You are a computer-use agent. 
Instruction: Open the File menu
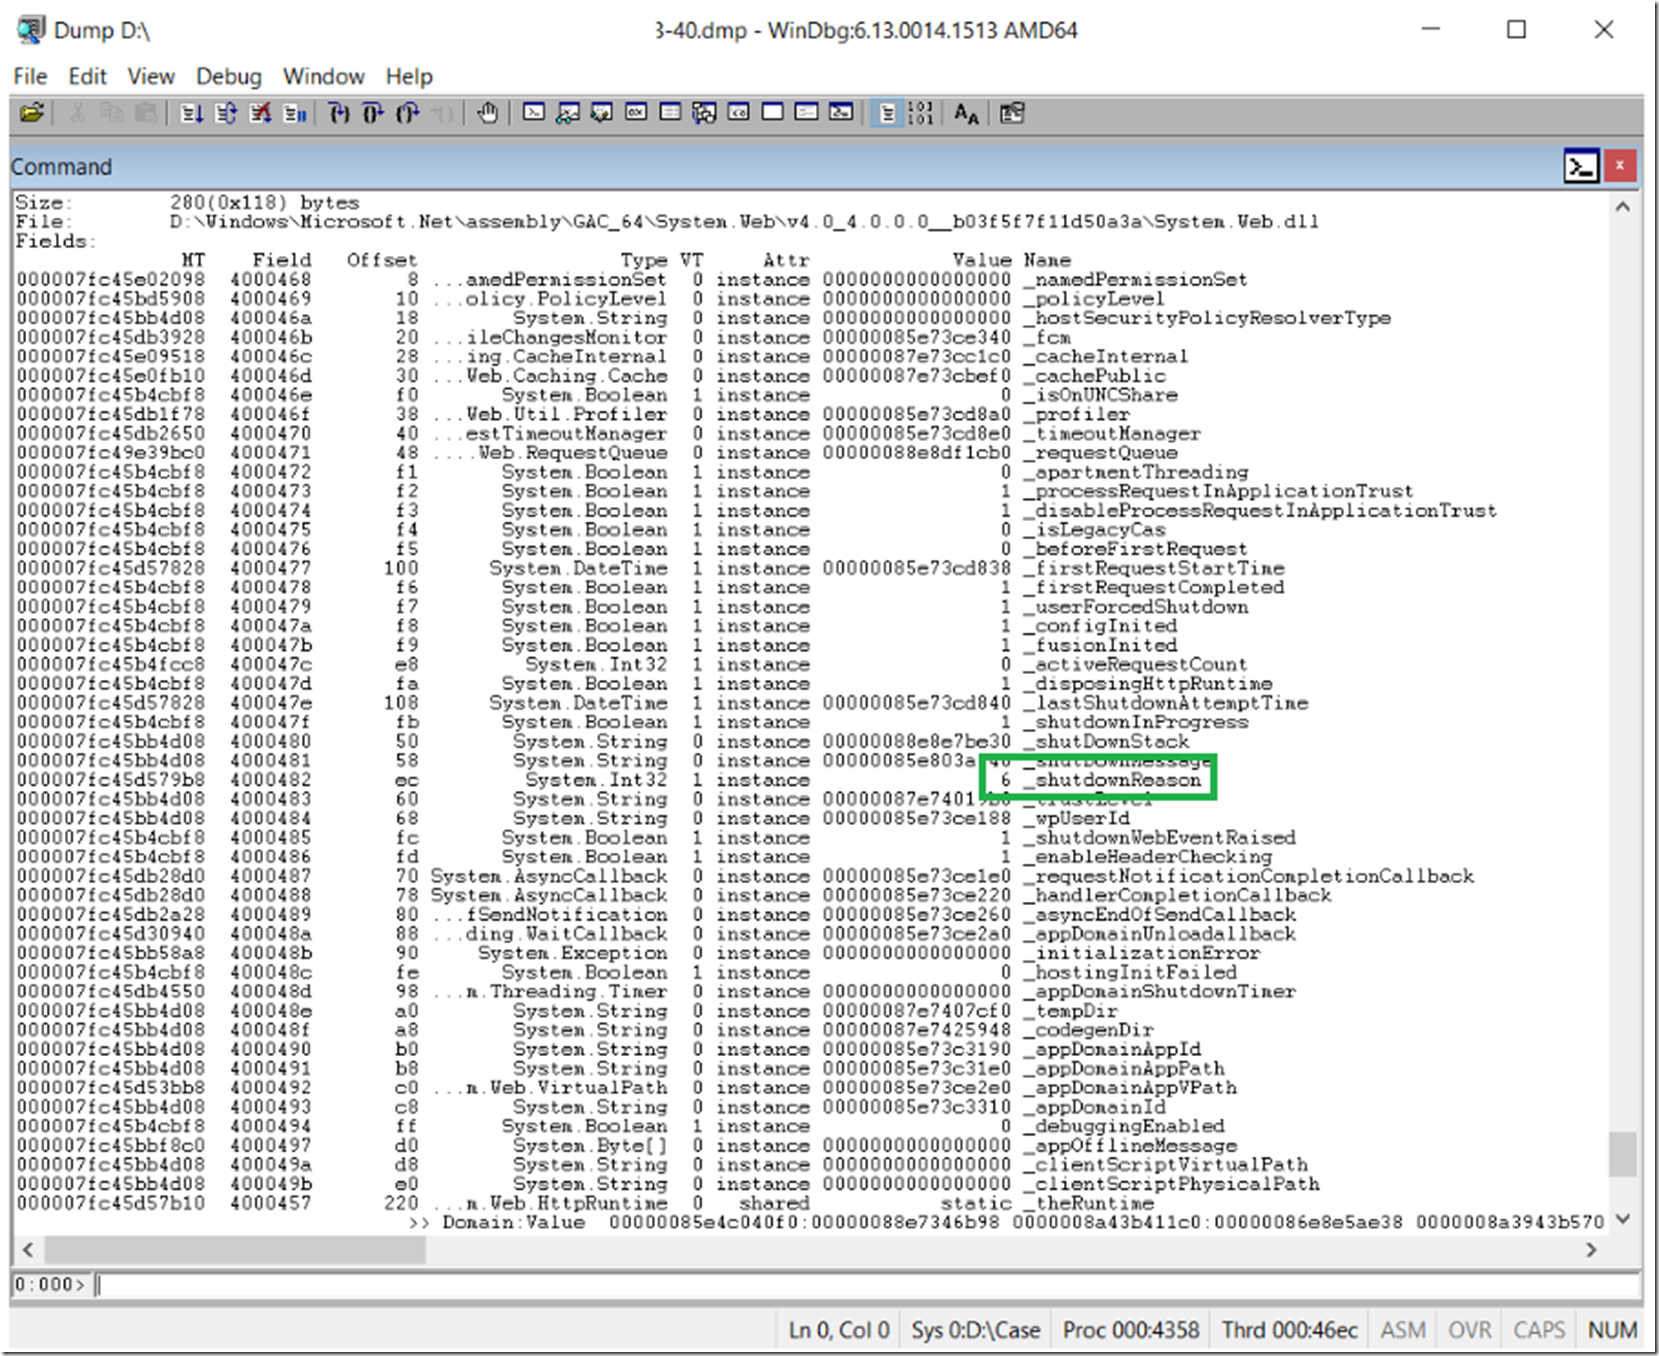(x=30, y=76)
